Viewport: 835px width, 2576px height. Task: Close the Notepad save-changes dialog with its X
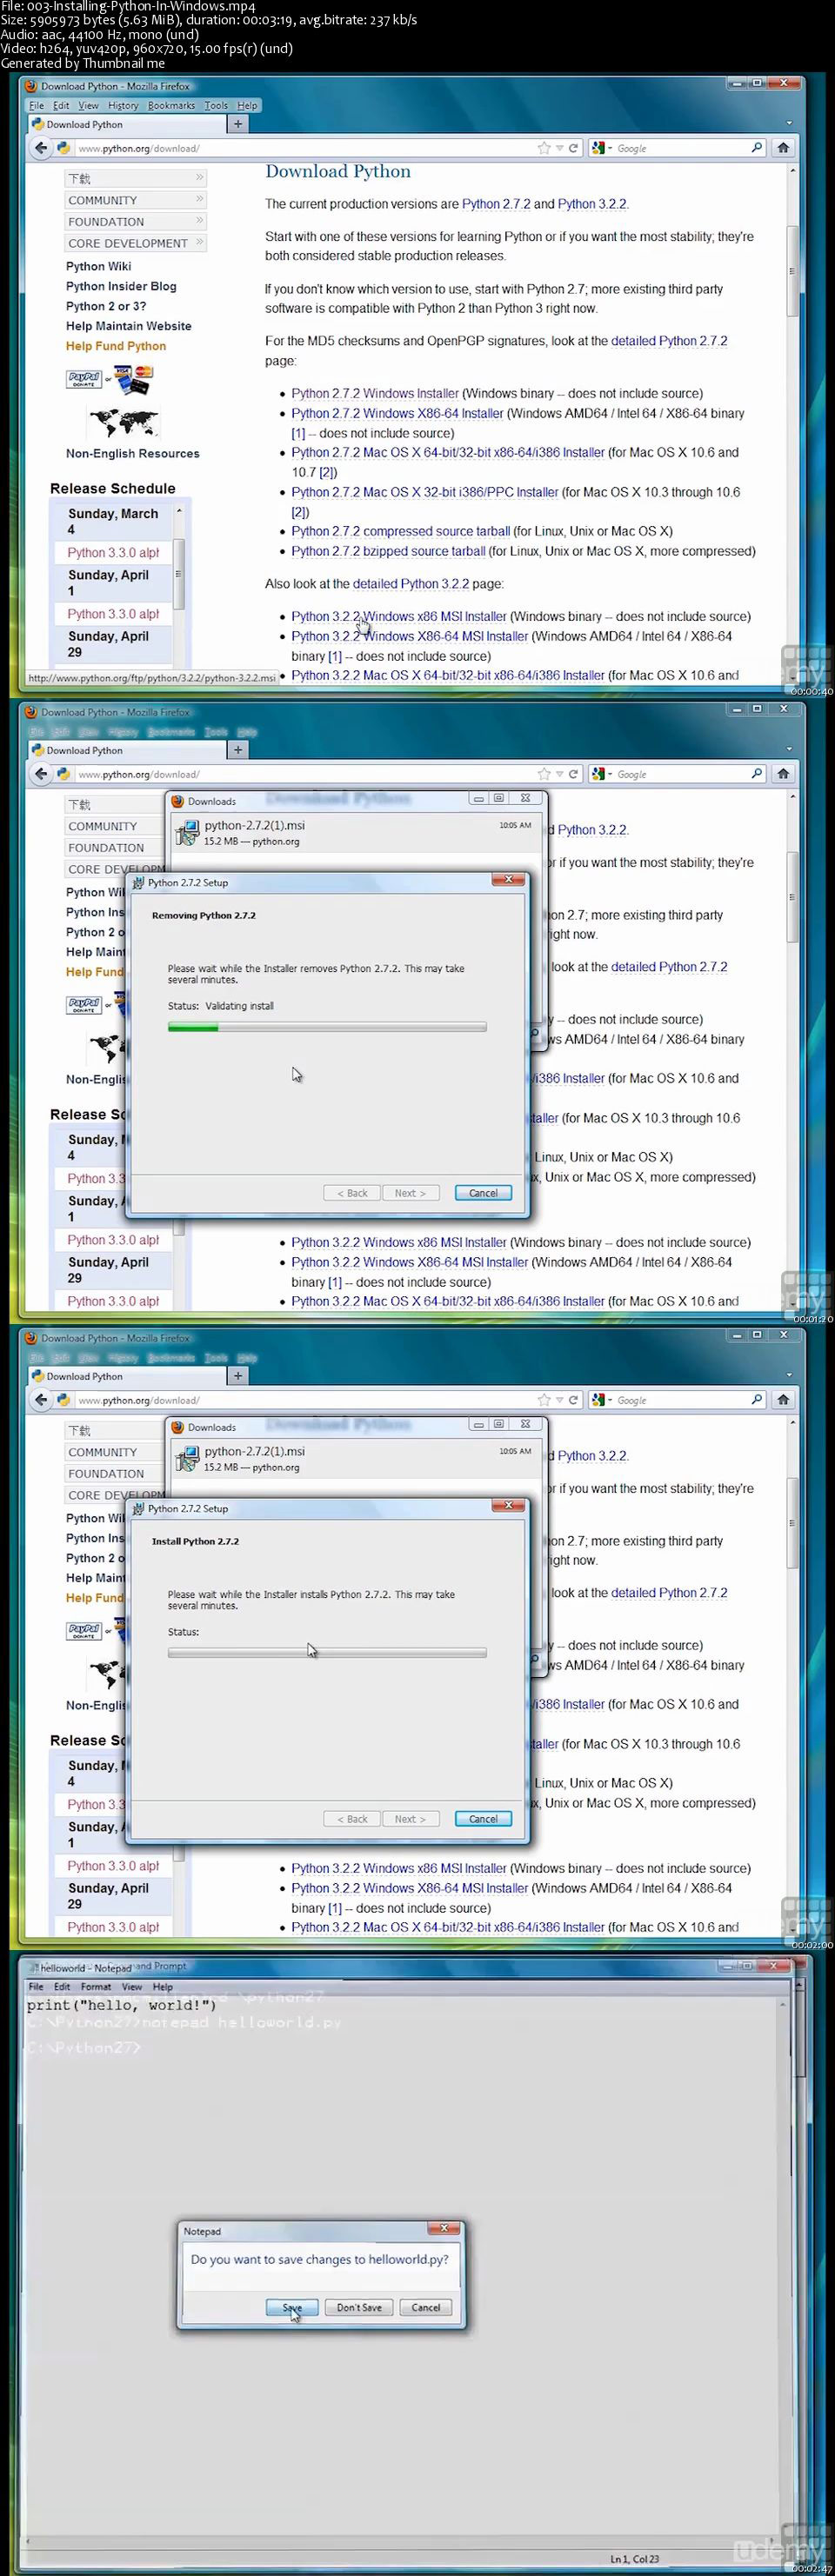444,2228
